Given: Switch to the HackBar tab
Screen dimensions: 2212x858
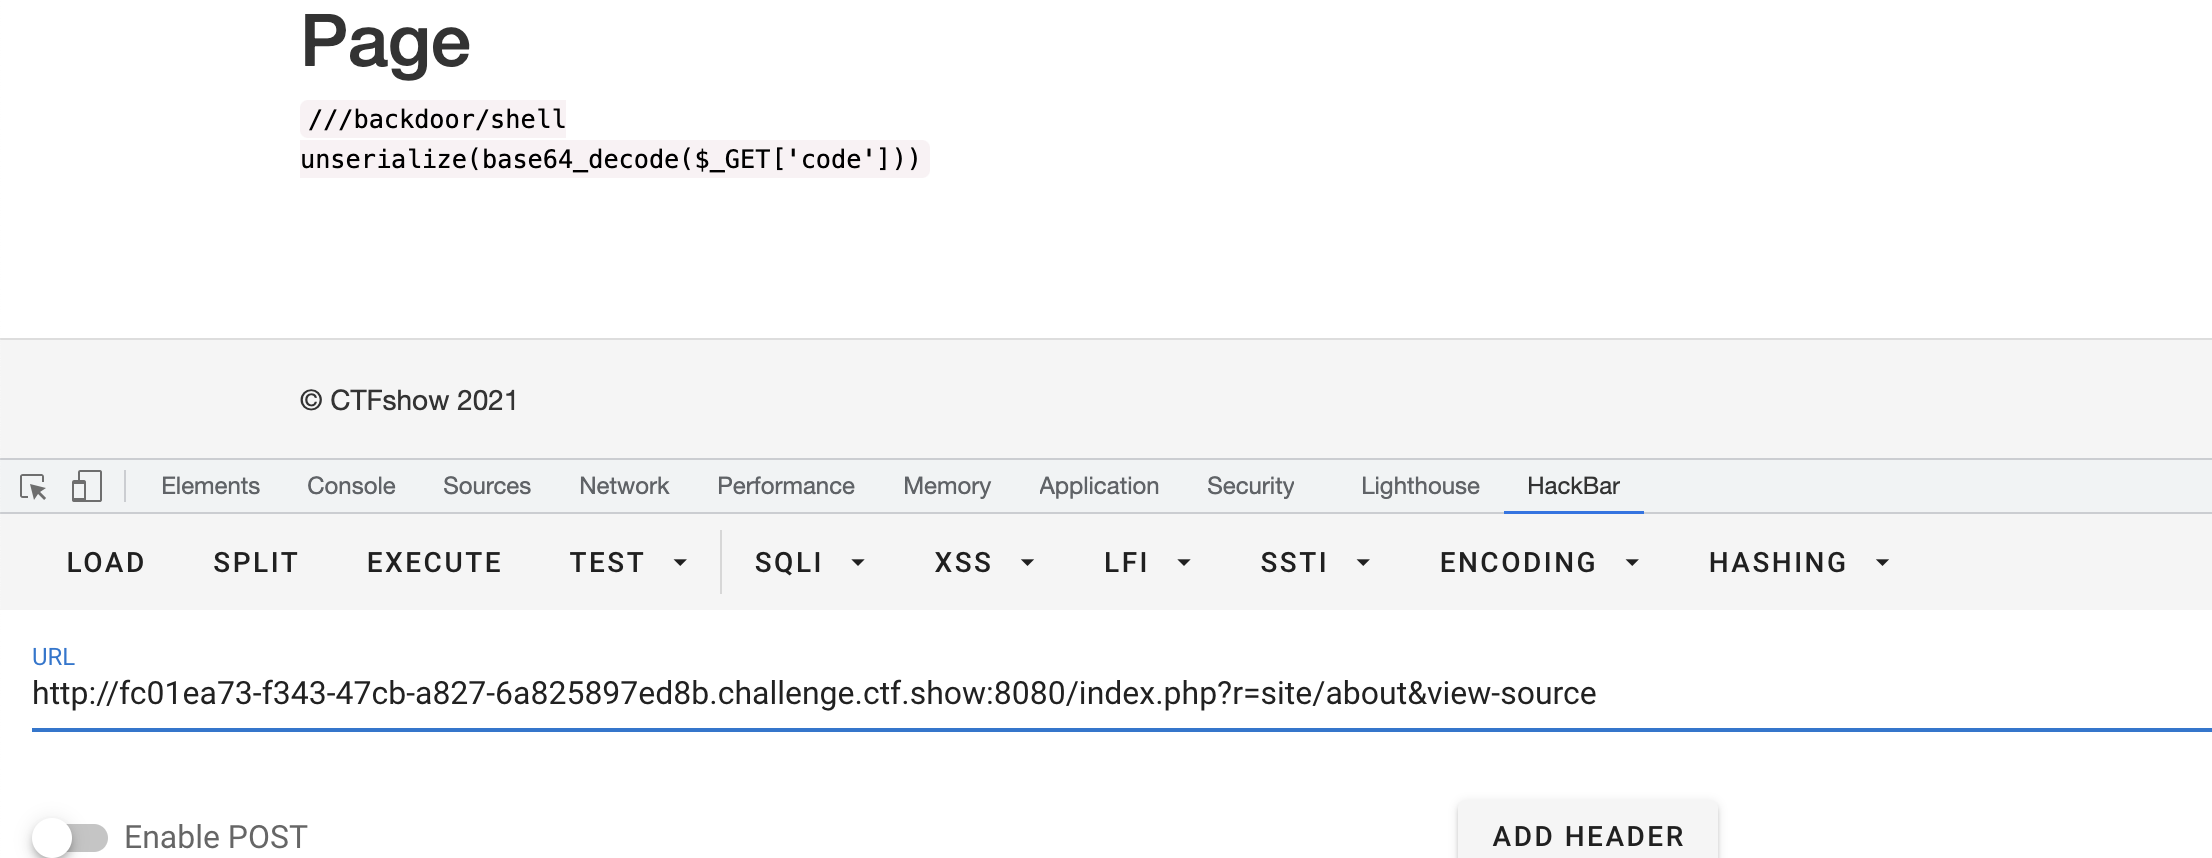Looking at the screenshot, I should (x=1573, y=486).
